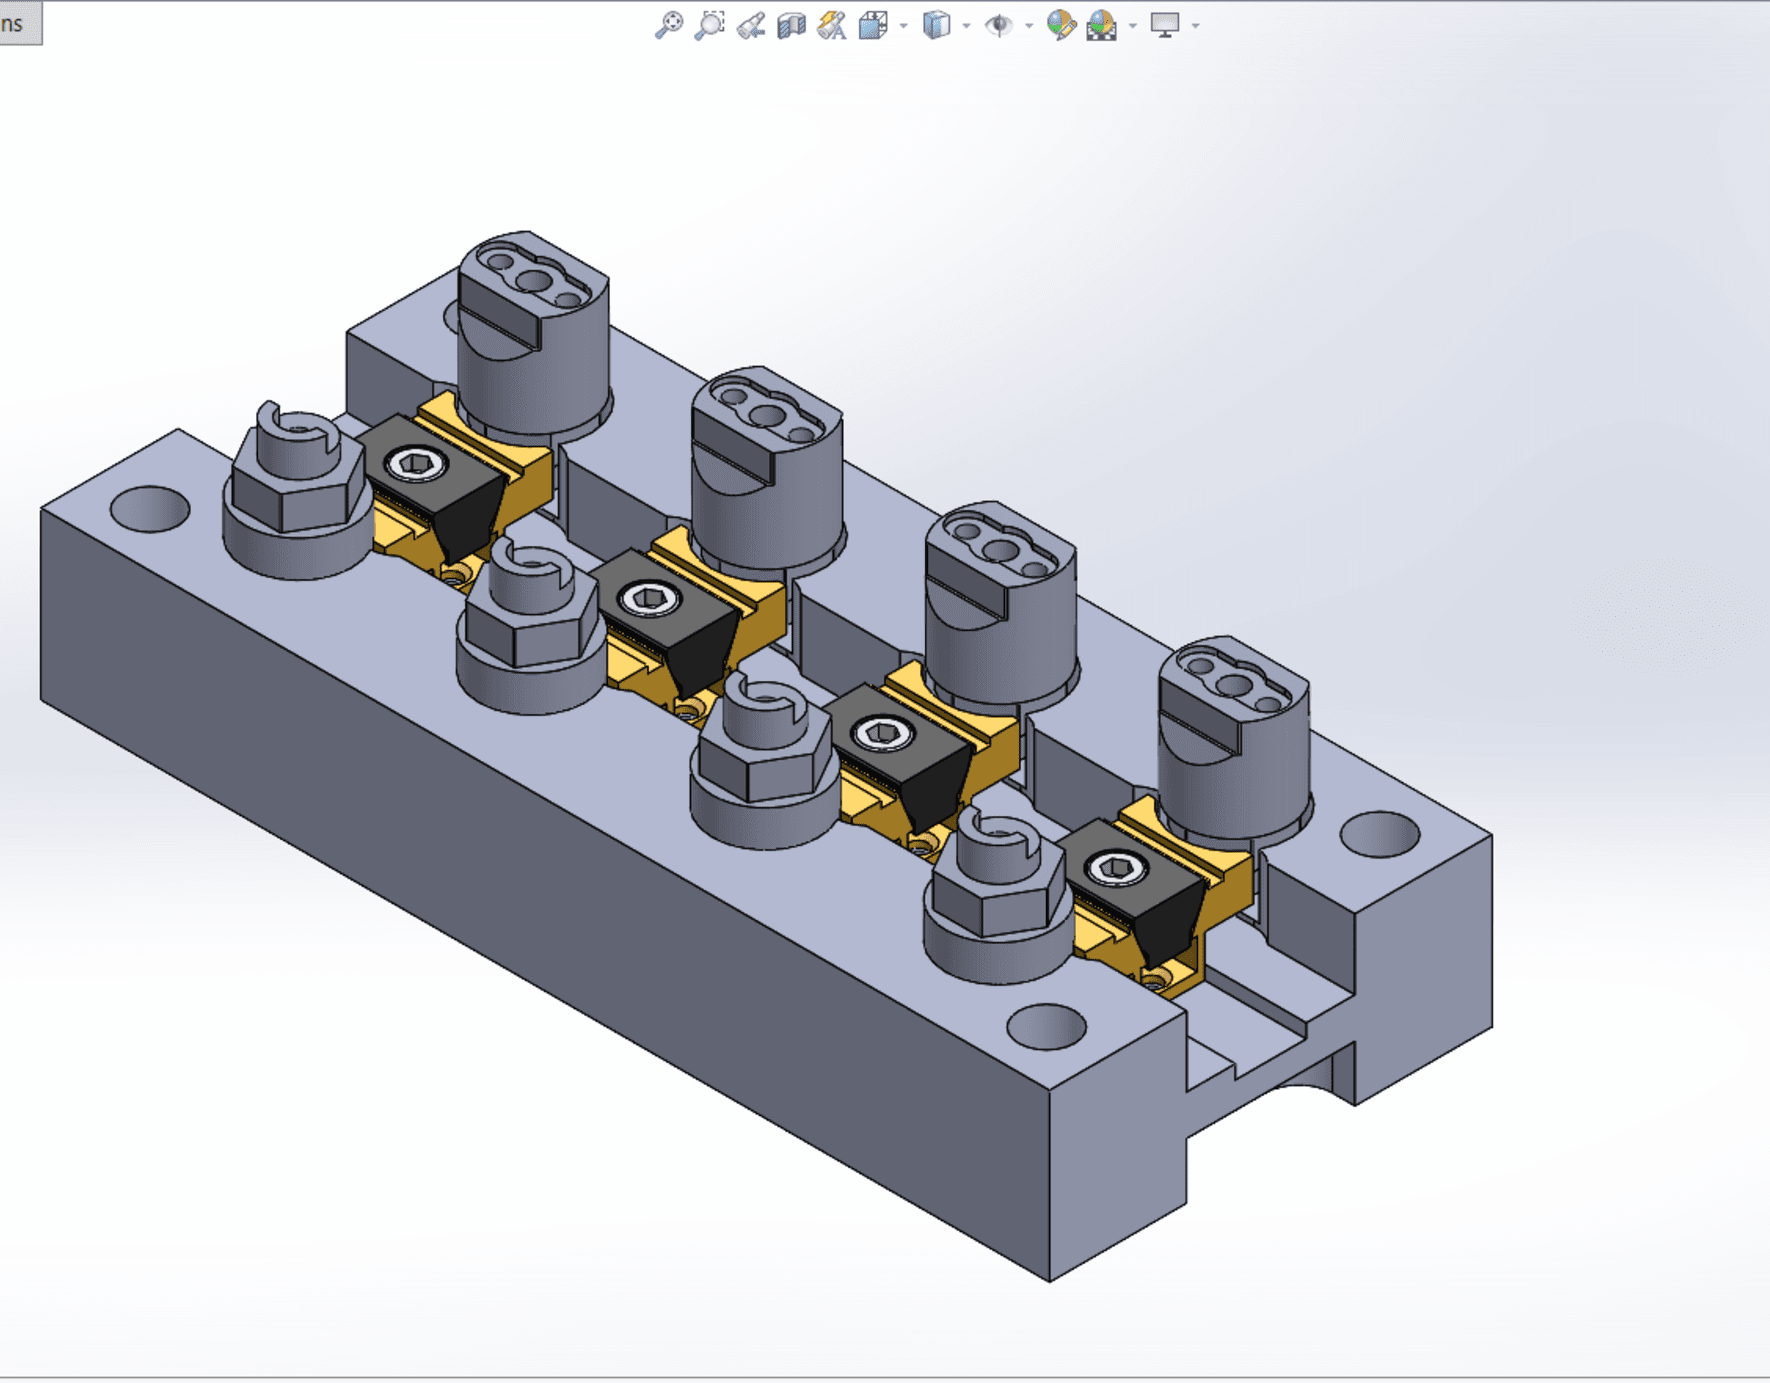Activate the Section View tool
Image resolution: width=1770 pixels, height=1383 pixels.
791,25
